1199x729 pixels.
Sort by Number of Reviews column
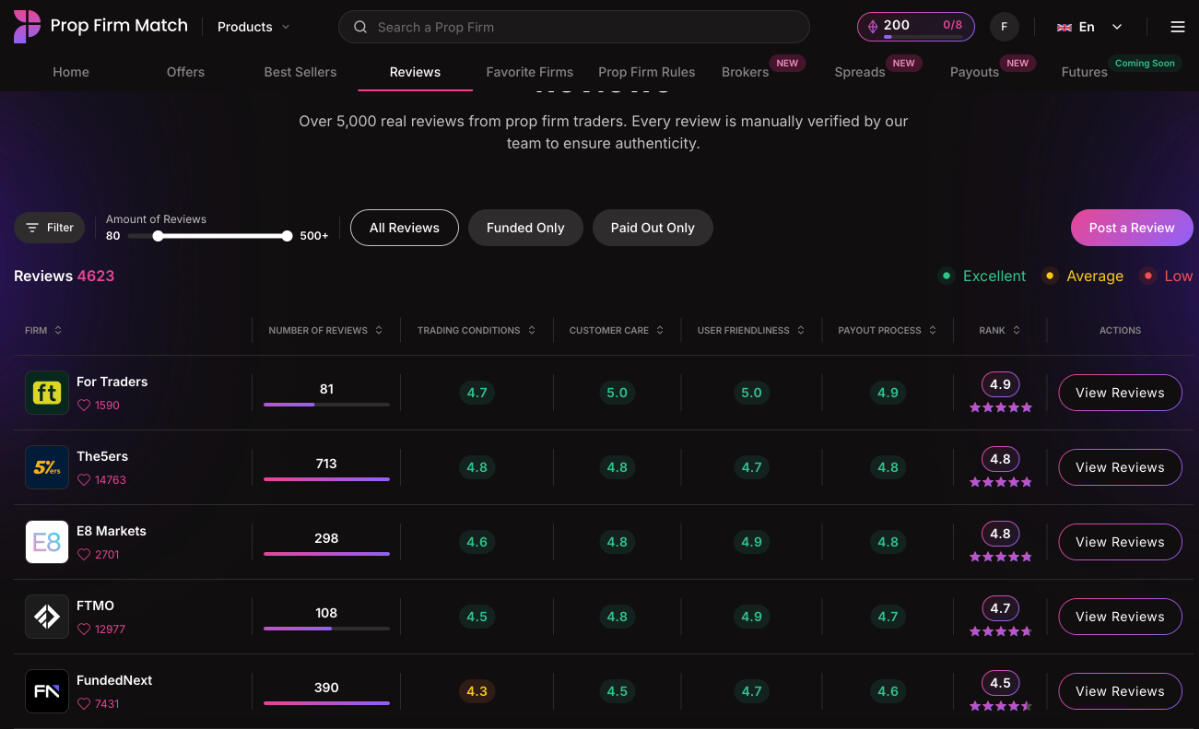(325, 330)
